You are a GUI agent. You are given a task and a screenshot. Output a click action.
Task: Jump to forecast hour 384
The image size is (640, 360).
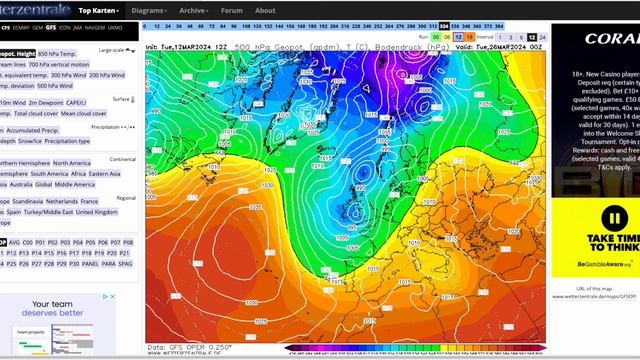pos(499,26)
